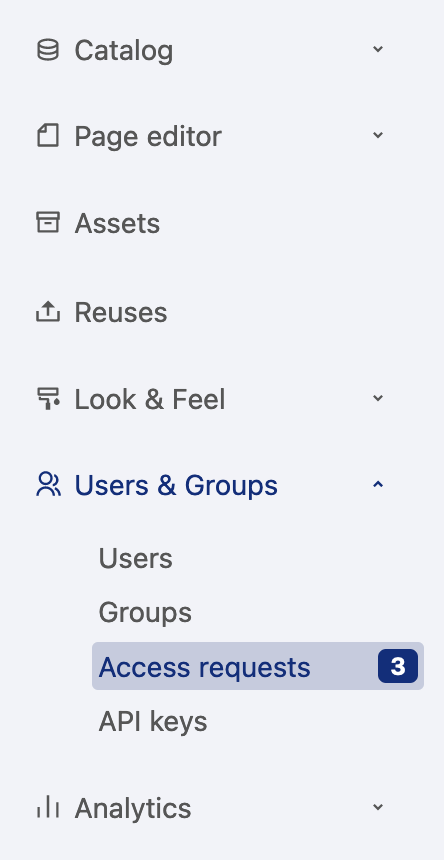Go to the Groups submenu entry
This screenshot has width=444, height=860.
145,613
